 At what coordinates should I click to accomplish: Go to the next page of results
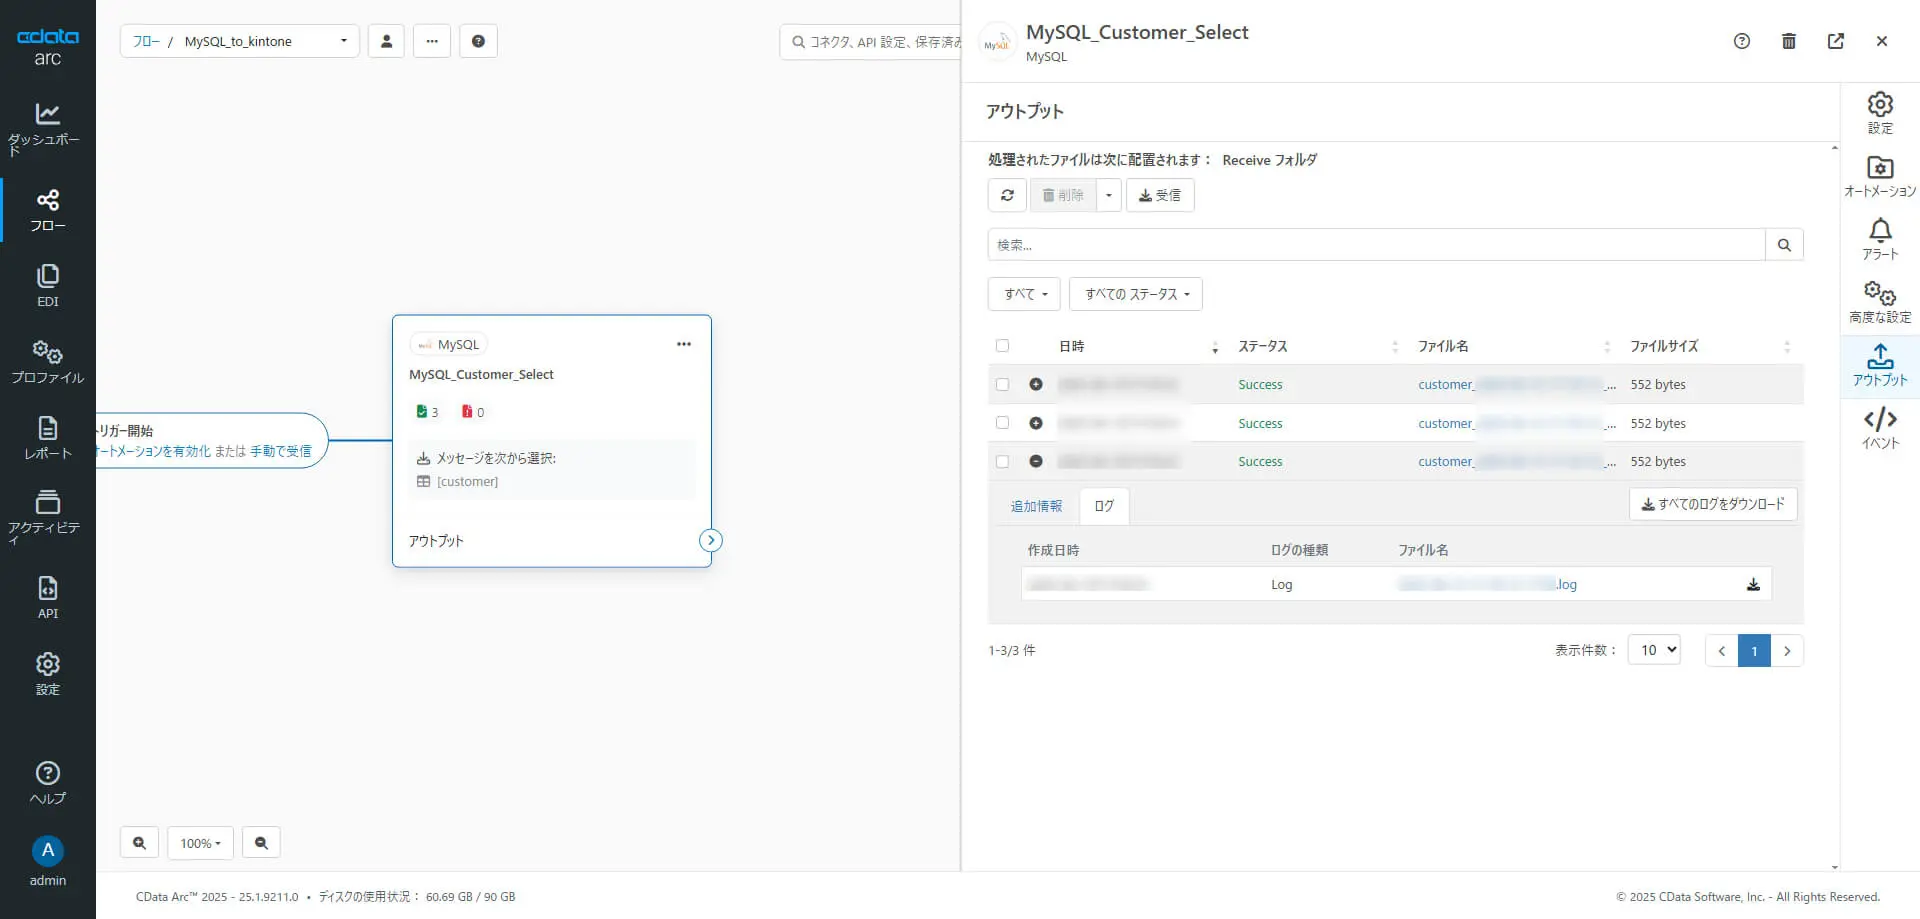[x=1787, y=650]
